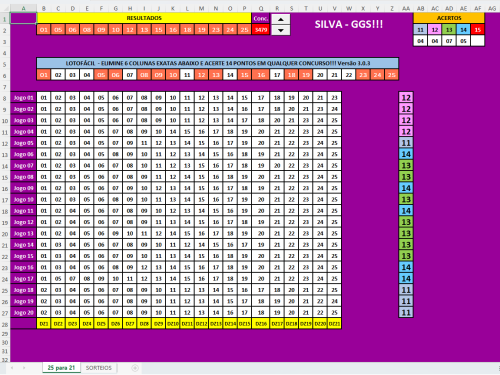
Task: Click column header A
Action: (x=23, y=8)
